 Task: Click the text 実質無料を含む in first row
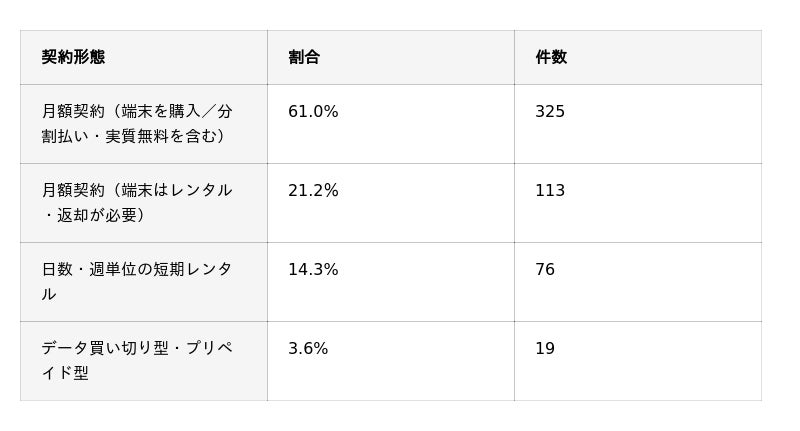(x=161, y=137)
